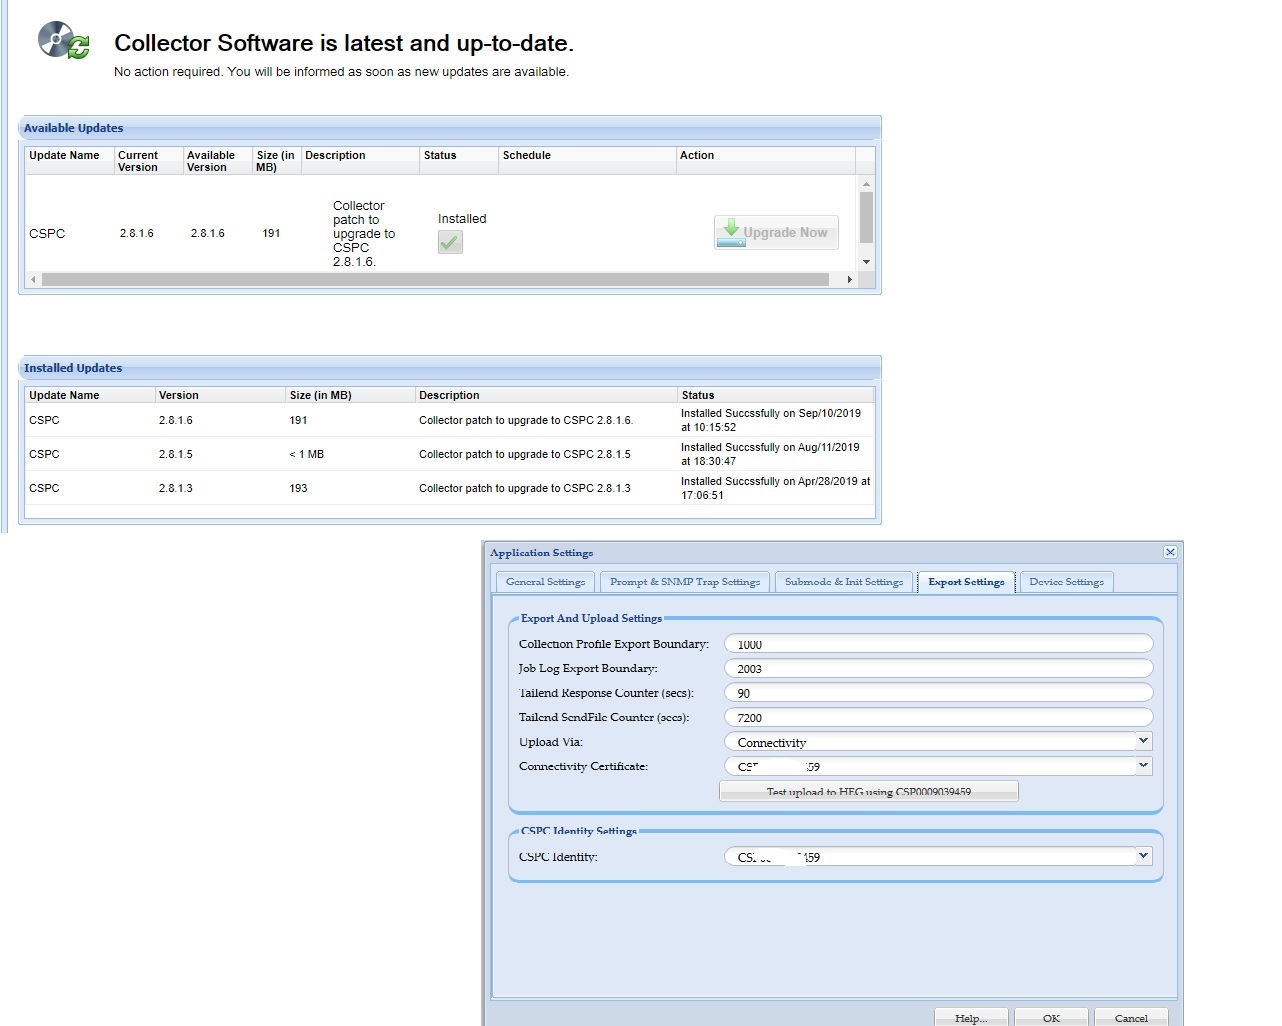This screenshot has width=1282, height=1026.
Task: Click the Help button
Action: (x=971, y=1017)
